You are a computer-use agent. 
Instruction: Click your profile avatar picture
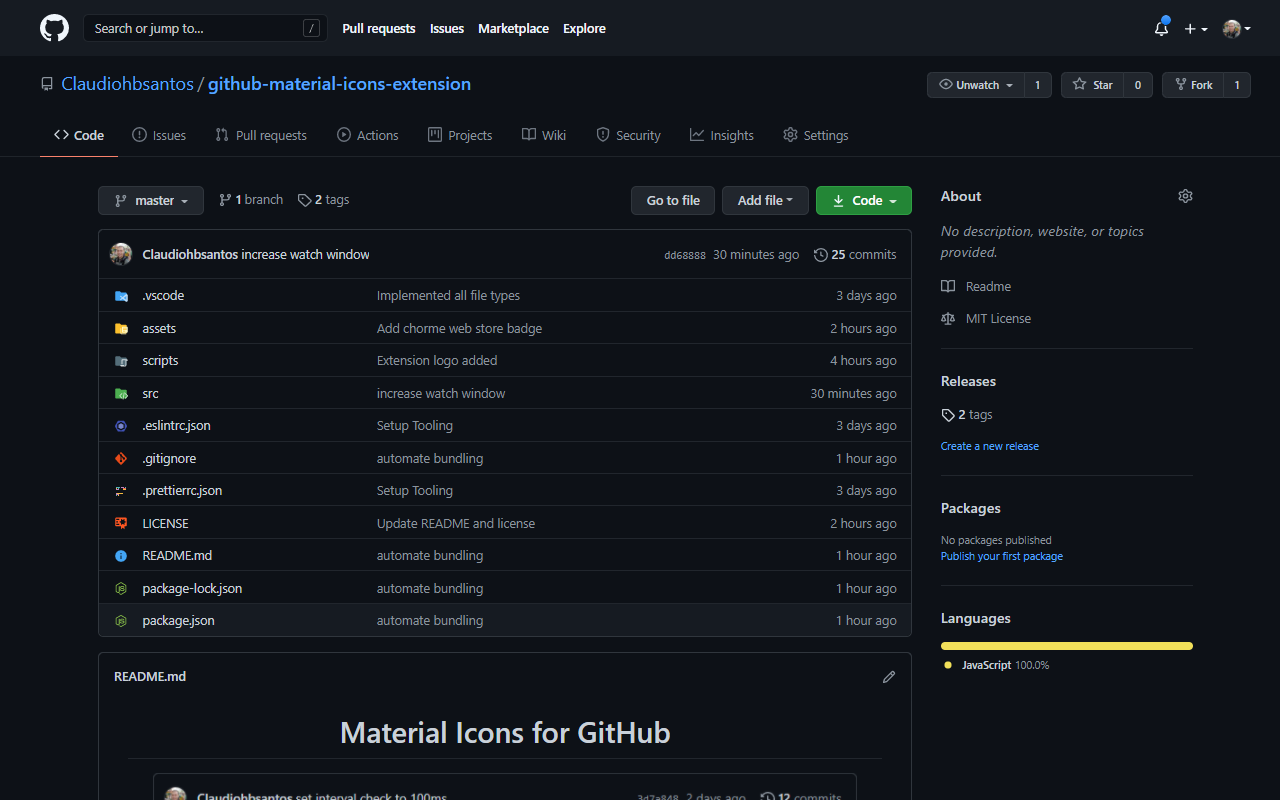pyautogui.click(x=1230, y=28)
